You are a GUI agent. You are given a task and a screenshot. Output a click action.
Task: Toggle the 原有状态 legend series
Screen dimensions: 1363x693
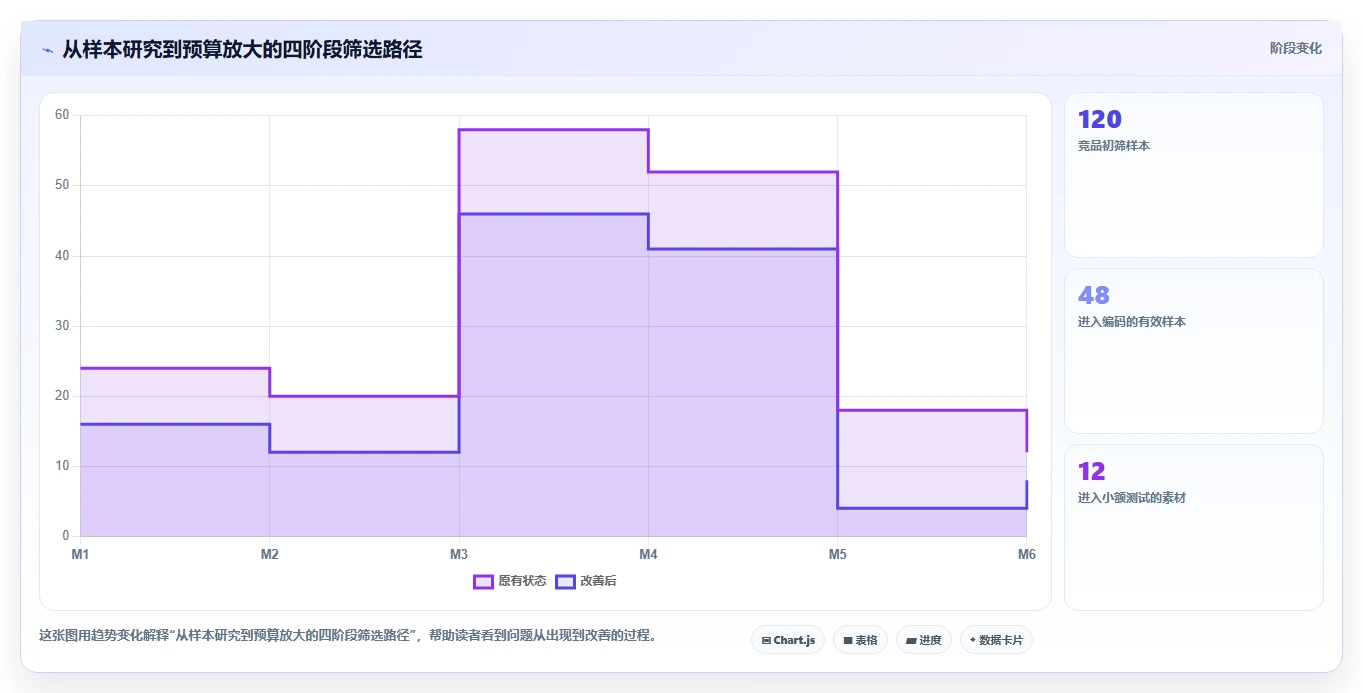click(510, 581)
